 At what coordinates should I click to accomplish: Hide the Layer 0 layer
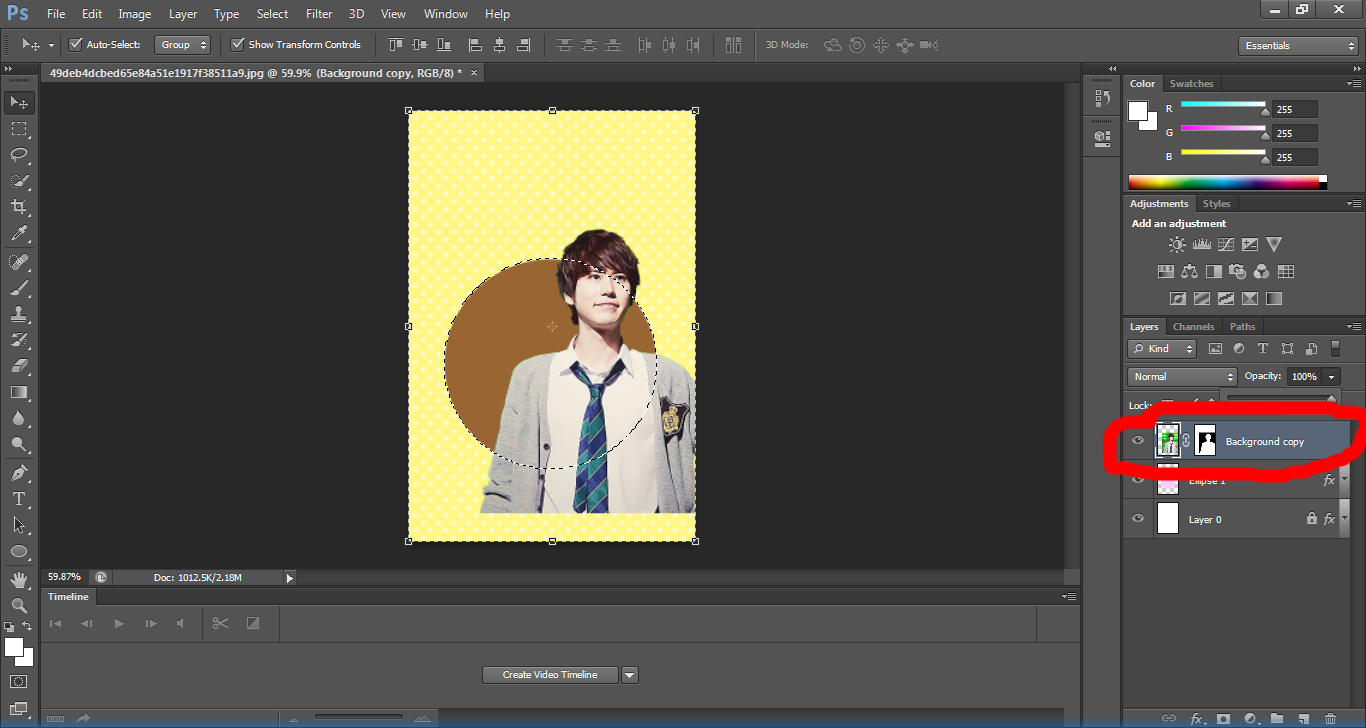(x=1138, y=519)
